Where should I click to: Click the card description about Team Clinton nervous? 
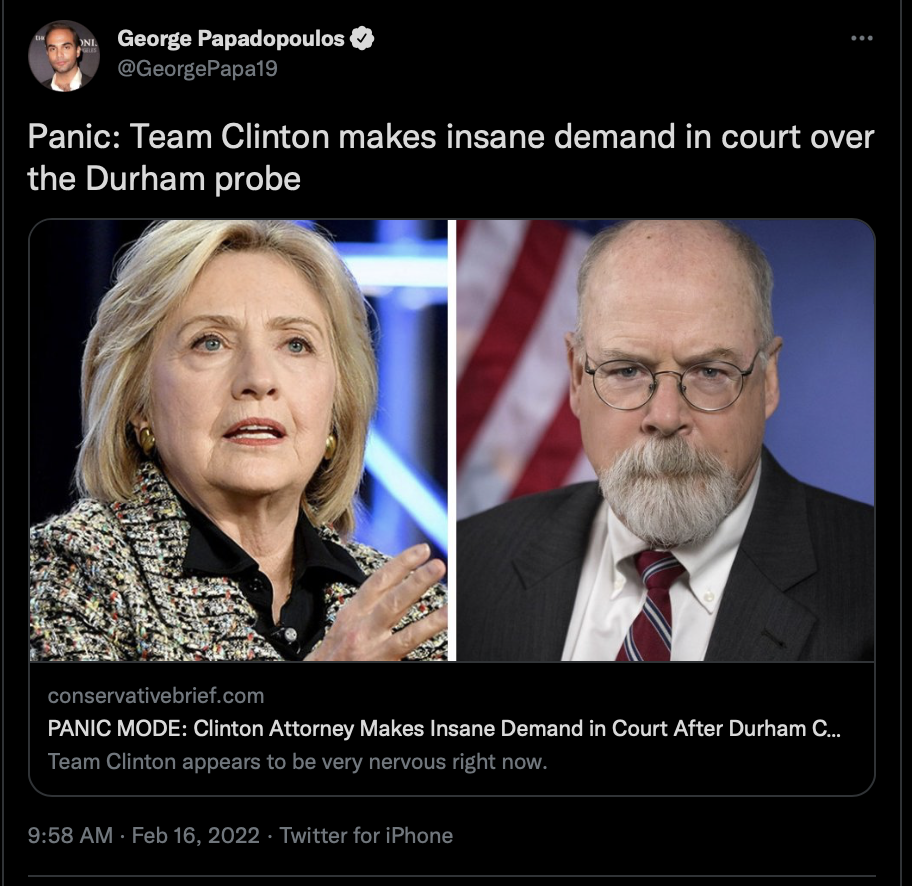[x=297, y=762]
